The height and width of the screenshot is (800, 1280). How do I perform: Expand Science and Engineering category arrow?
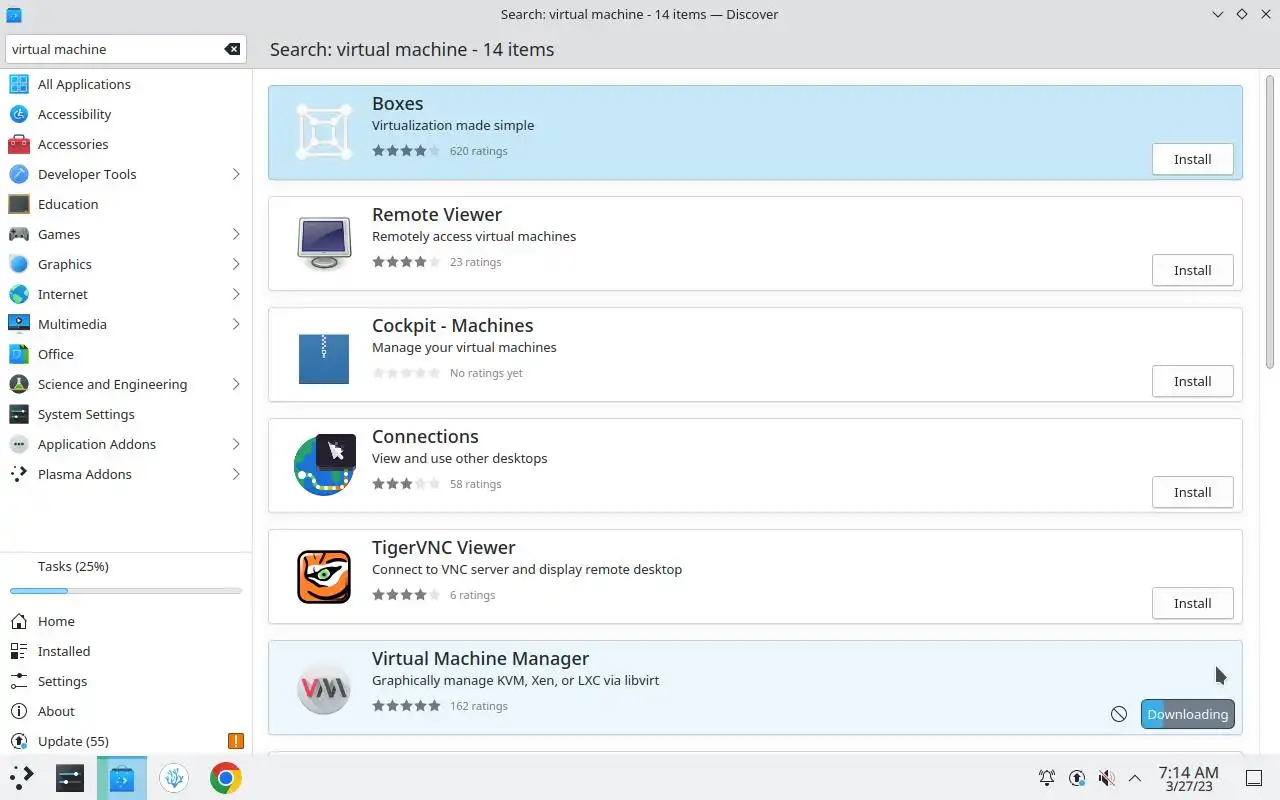236,384
